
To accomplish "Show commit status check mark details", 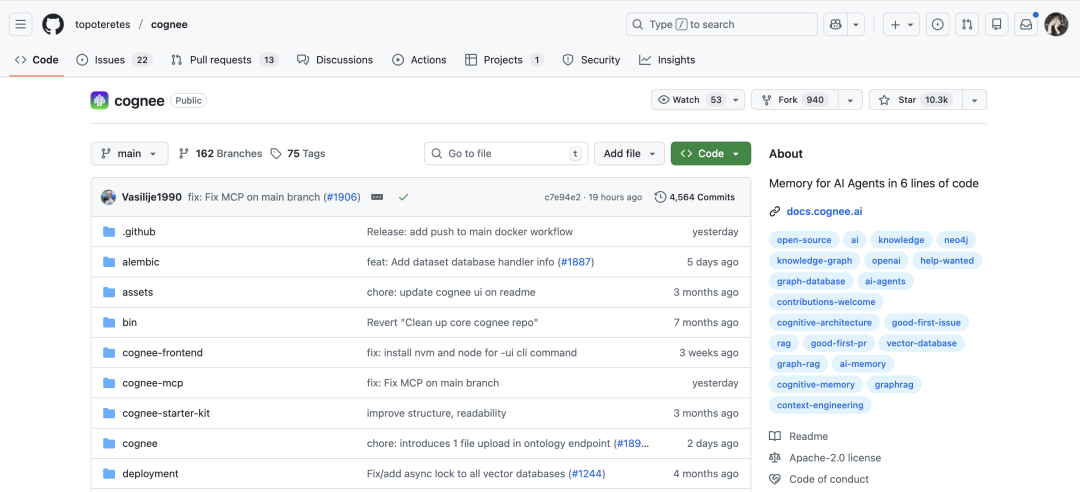I will [404, 197].
